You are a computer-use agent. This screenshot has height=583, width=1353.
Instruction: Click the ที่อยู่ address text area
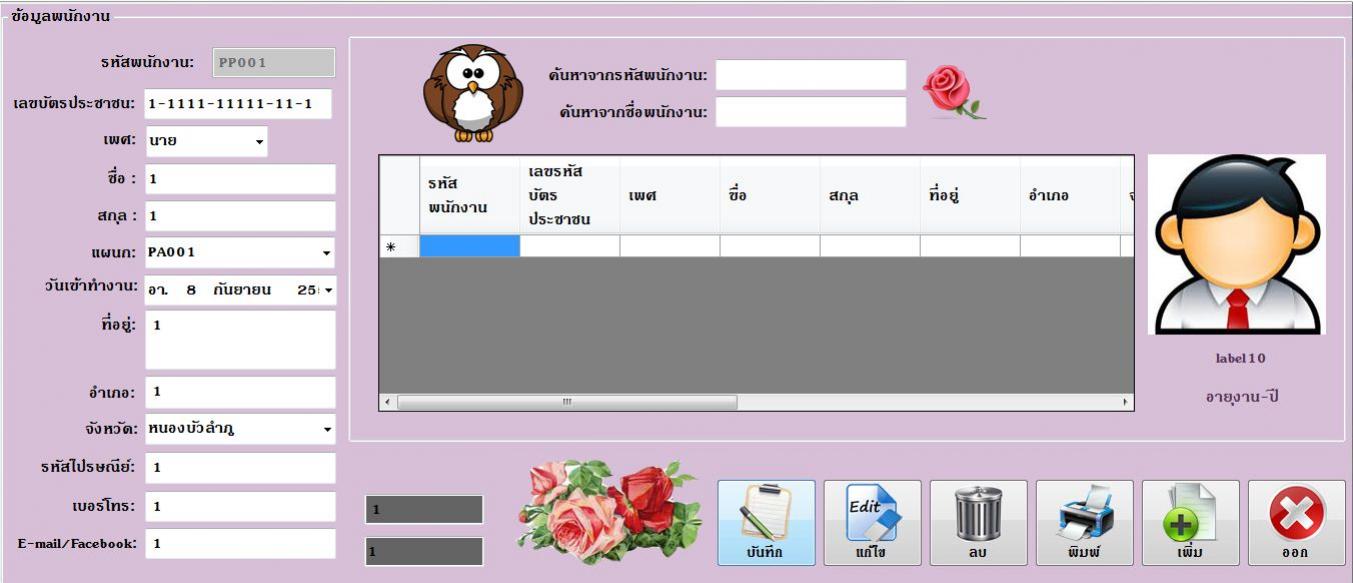(240, 340)
